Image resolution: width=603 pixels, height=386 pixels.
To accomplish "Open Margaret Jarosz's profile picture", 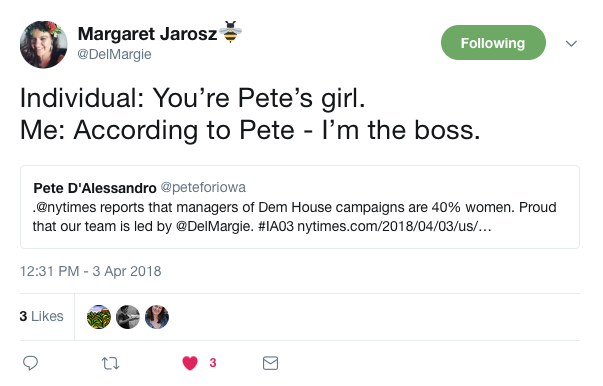I will [x=43, y=45].
